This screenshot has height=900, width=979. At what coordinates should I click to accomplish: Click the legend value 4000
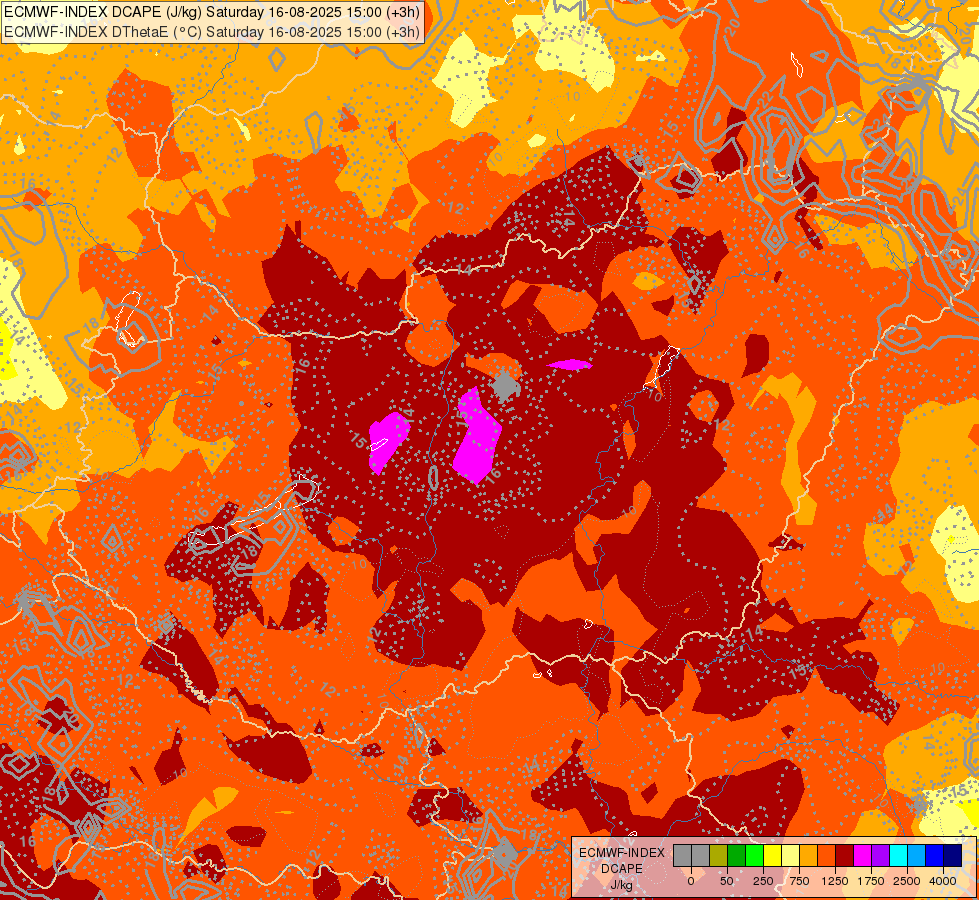coord(943,881)
